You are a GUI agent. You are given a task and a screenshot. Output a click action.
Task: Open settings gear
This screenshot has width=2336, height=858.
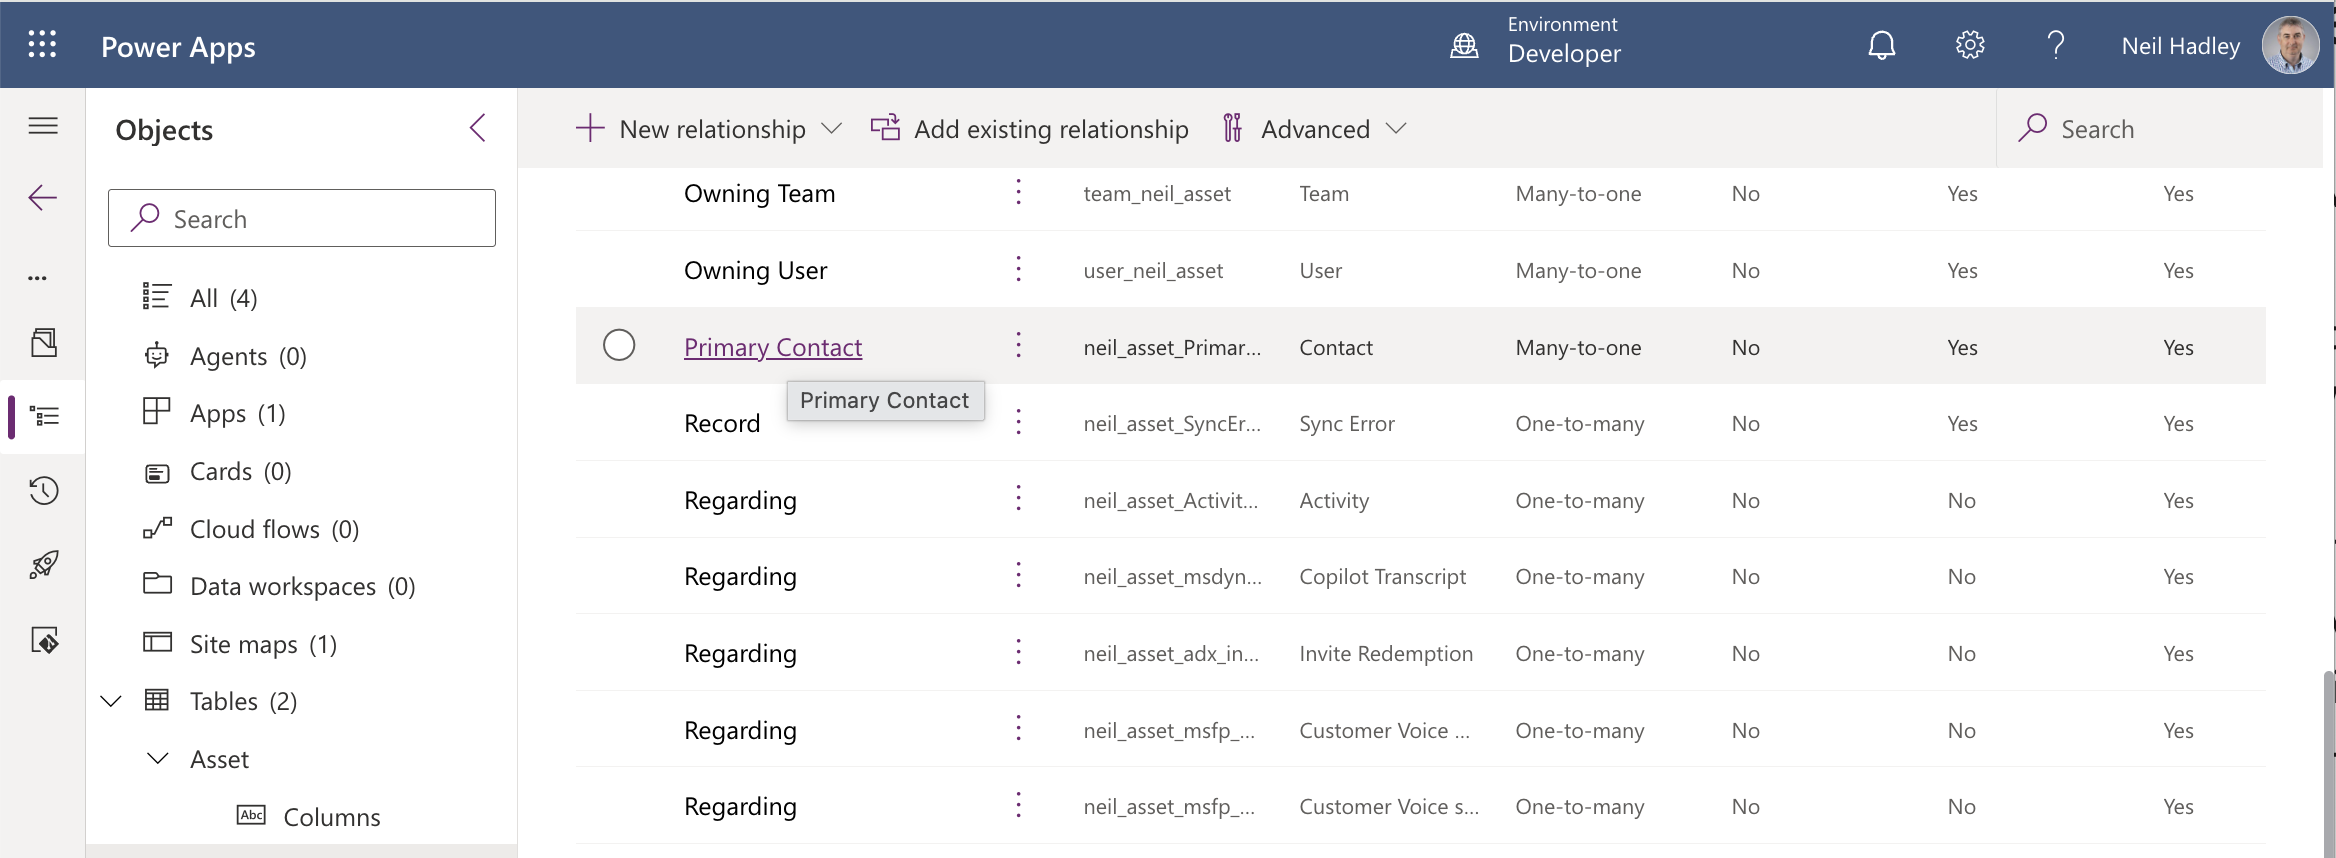(x=1969, y=45)
